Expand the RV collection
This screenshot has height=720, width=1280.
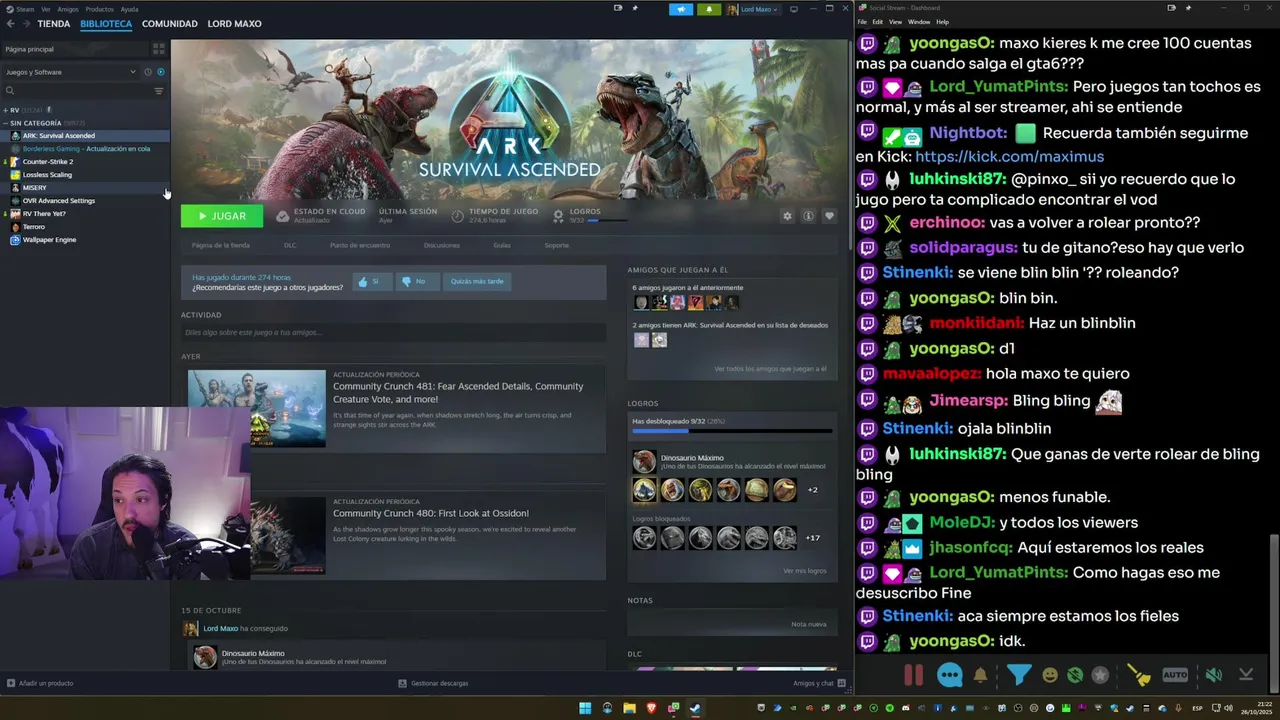(5, 110)
